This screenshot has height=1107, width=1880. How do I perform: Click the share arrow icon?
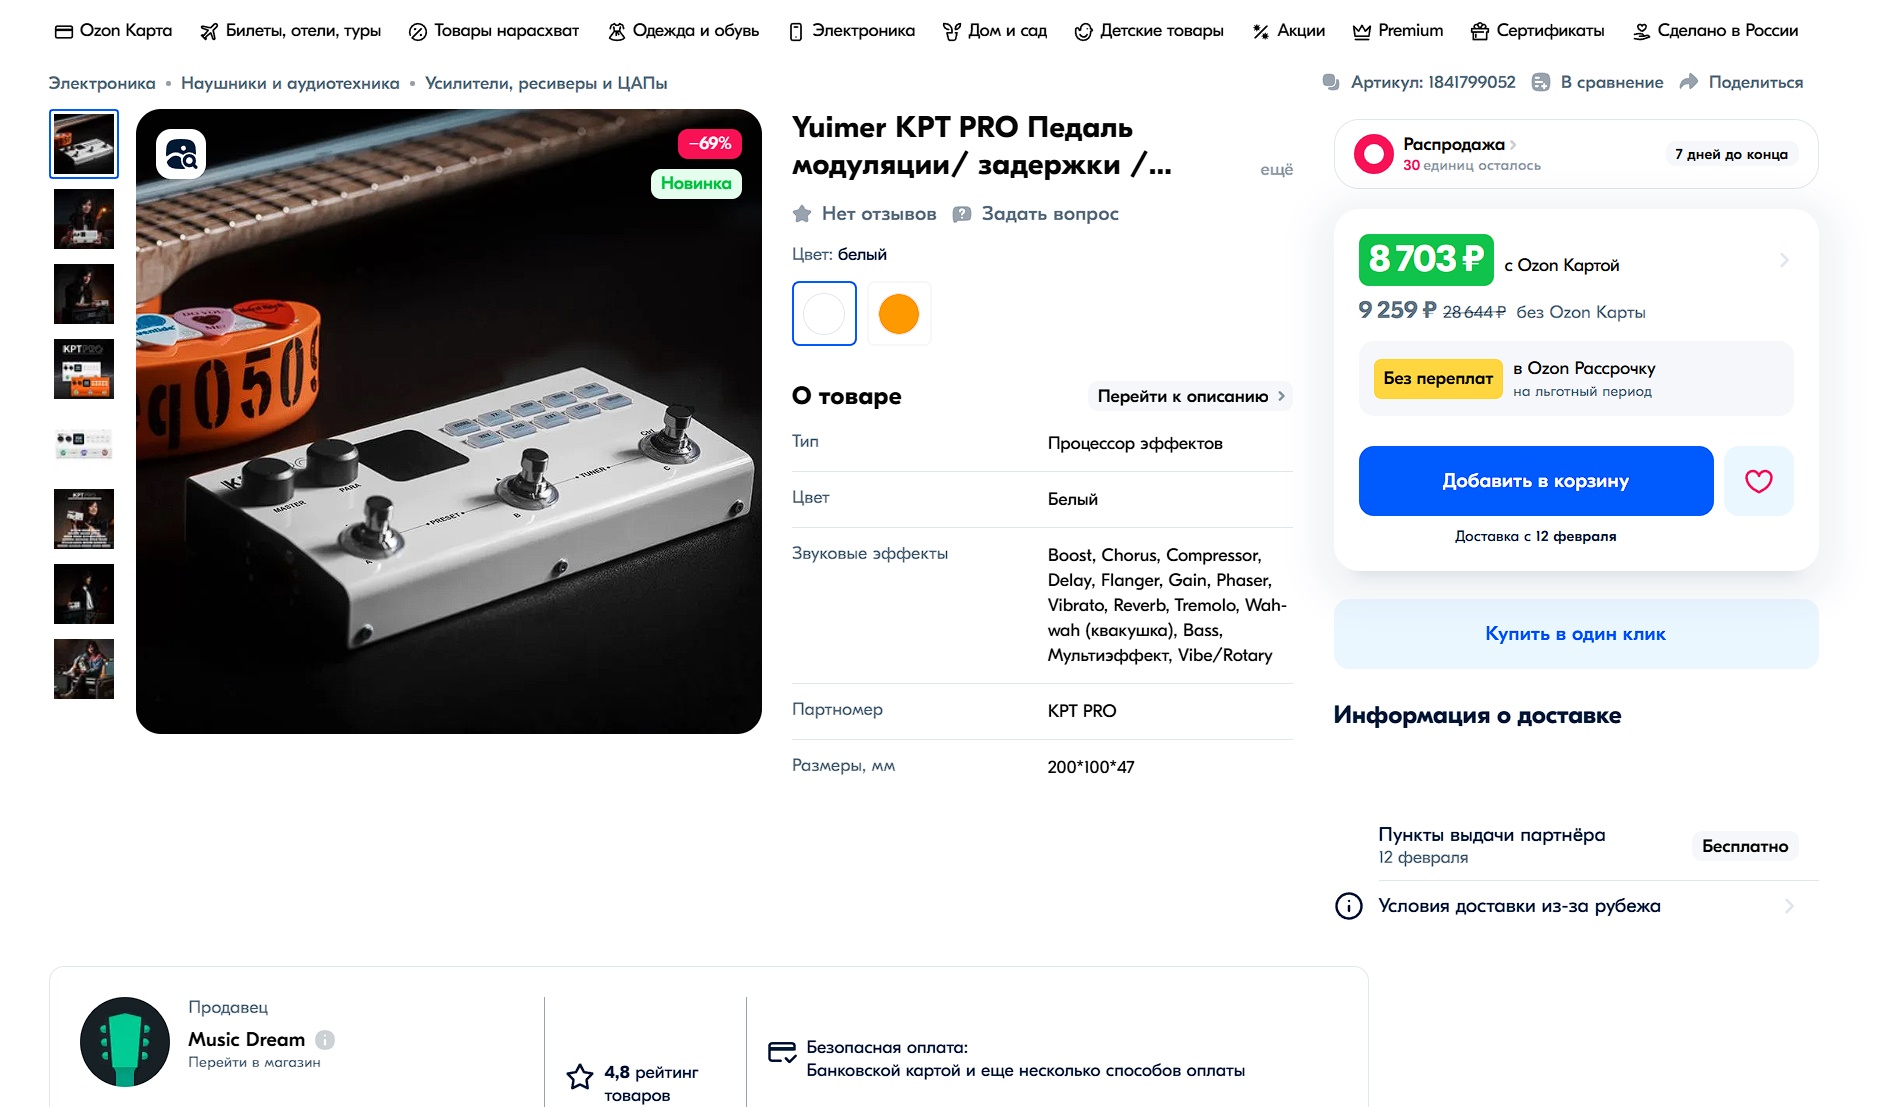pos(1689,82)
